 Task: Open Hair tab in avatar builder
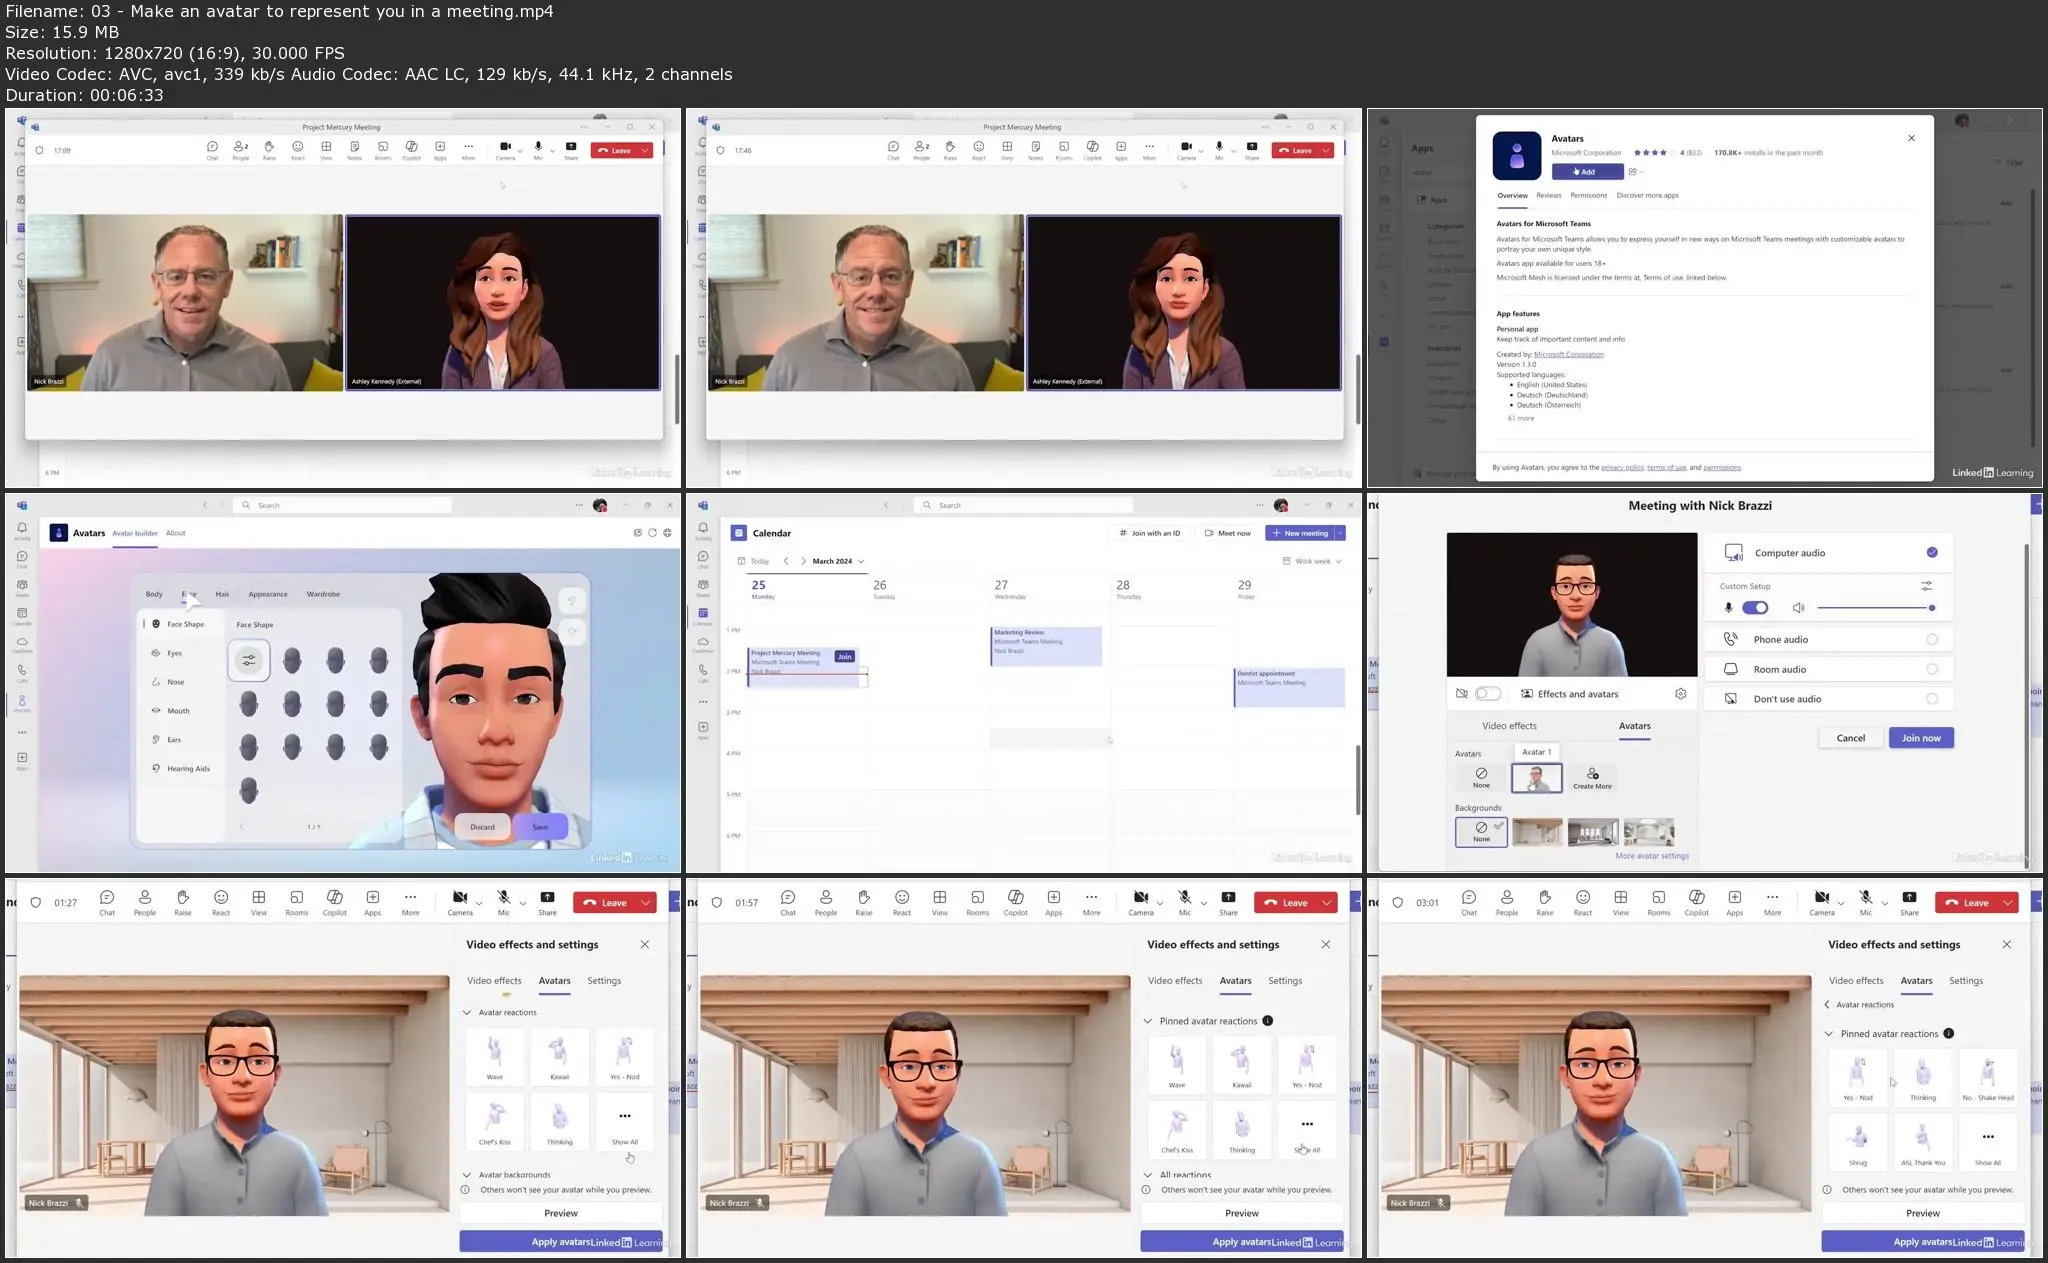(222, 594)
